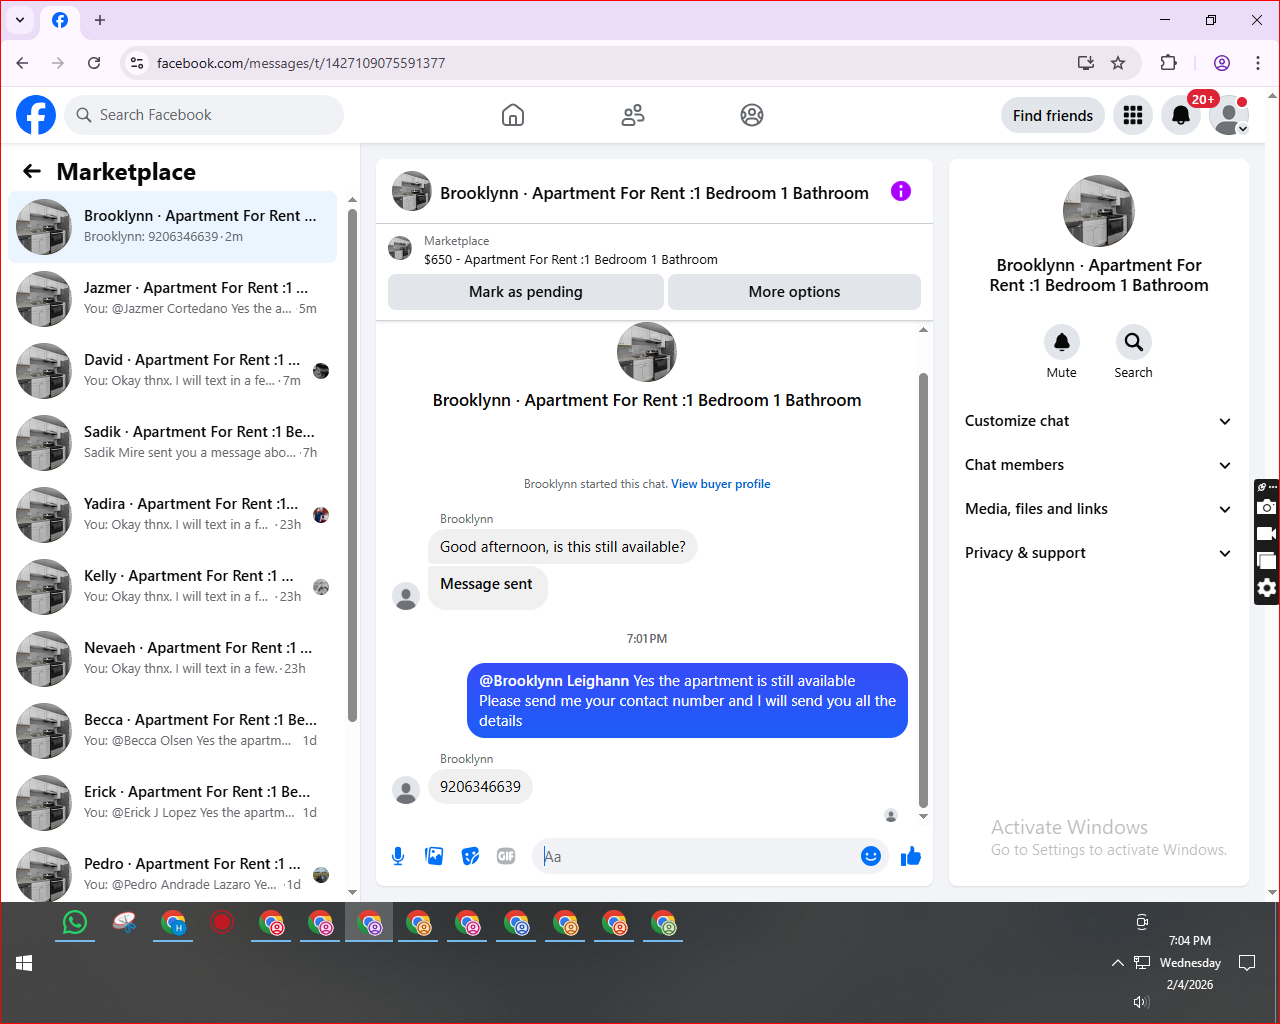Expand Media, files and links section

(1098, 509)
